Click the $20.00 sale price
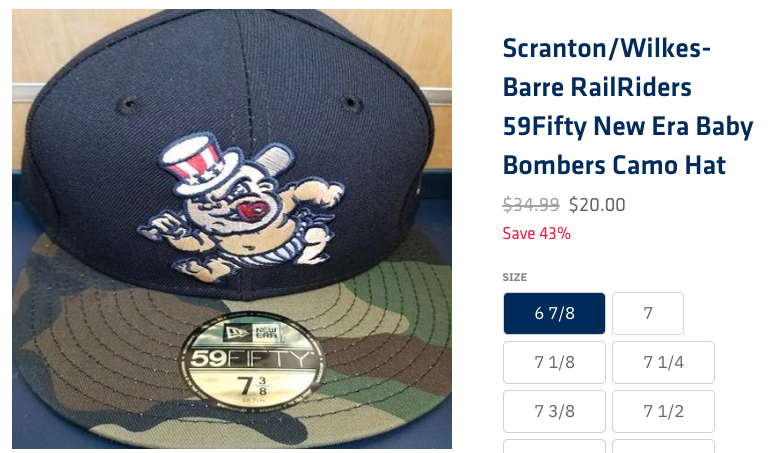 coord(597,204)
